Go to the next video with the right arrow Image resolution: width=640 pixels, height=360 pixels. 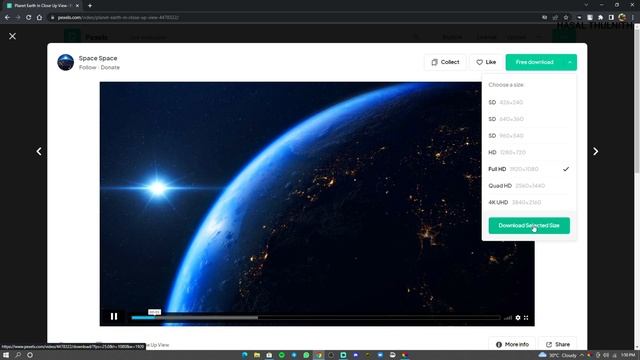596,151
